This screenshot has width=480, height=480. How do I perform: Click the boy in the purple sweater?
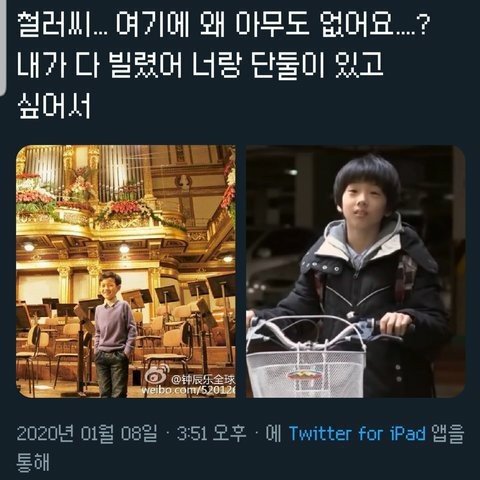pos(113,333)
